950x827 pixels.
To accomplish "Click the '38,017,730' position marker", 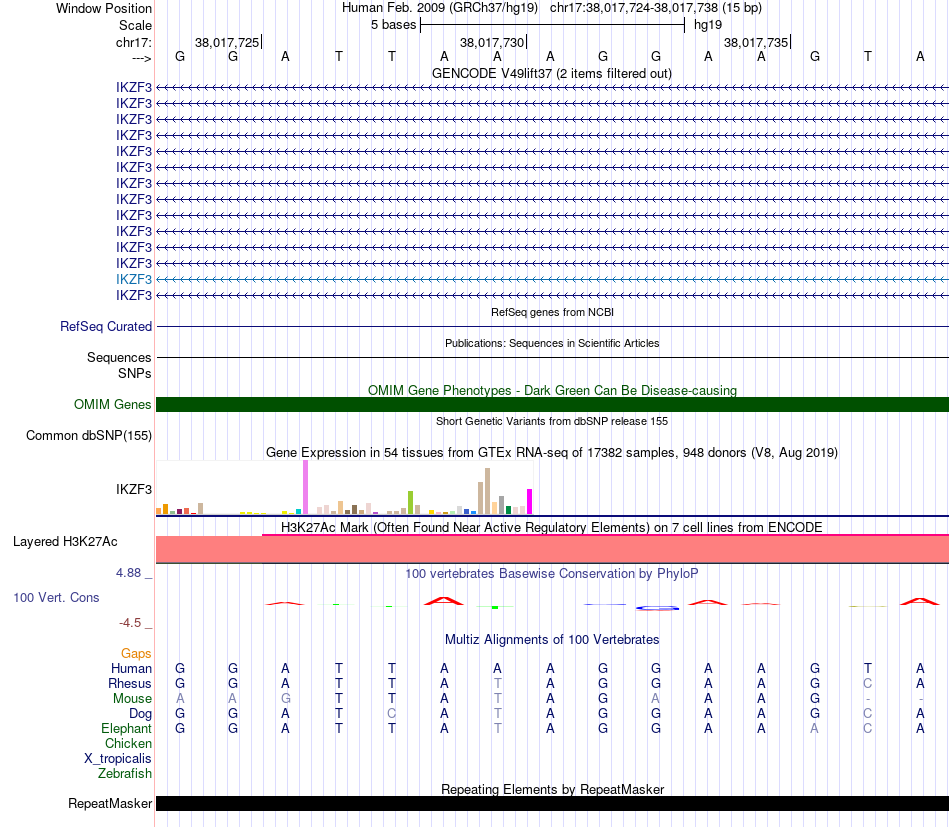I will 492,42.
